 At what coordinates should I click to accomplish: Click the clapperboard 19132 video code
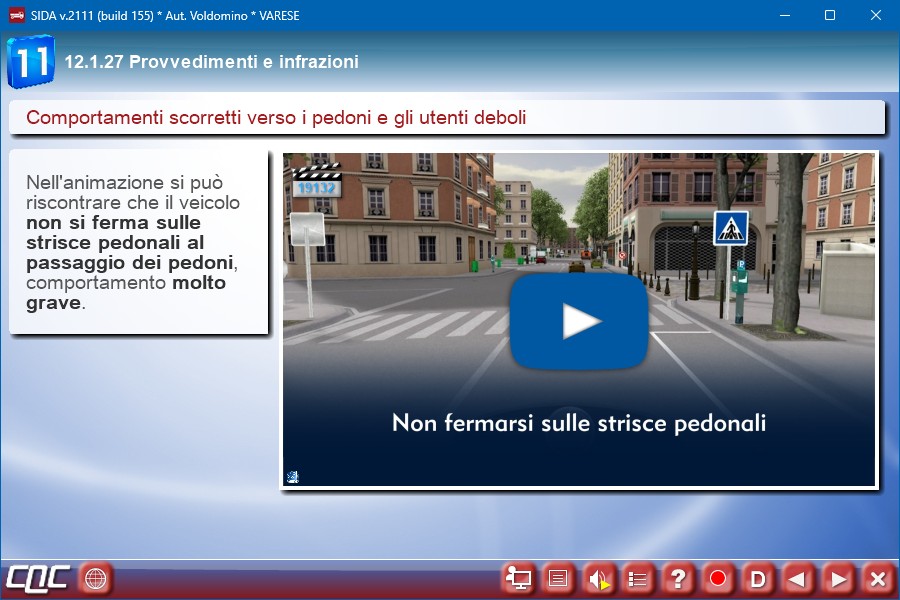315,180
